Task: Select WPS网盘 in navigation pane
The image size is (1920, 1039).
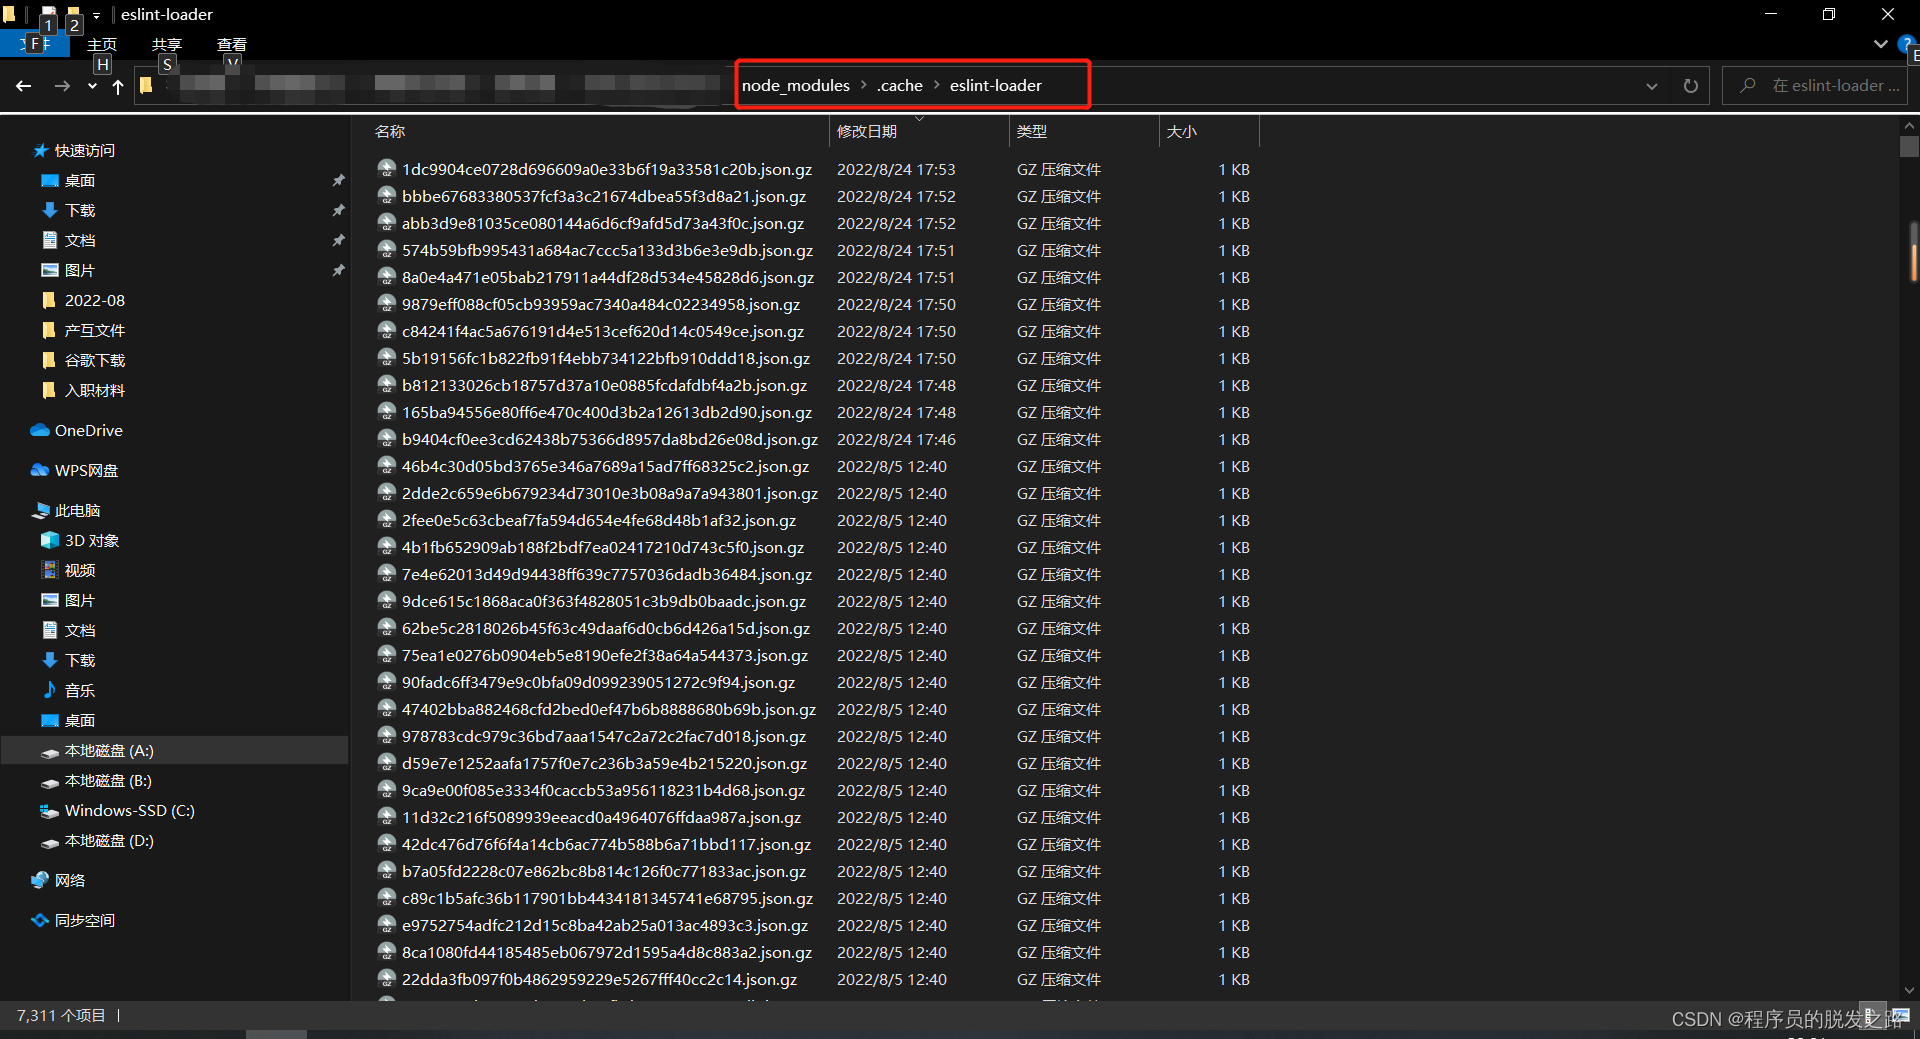Action: pyautogui.click(x=87, y=470)
